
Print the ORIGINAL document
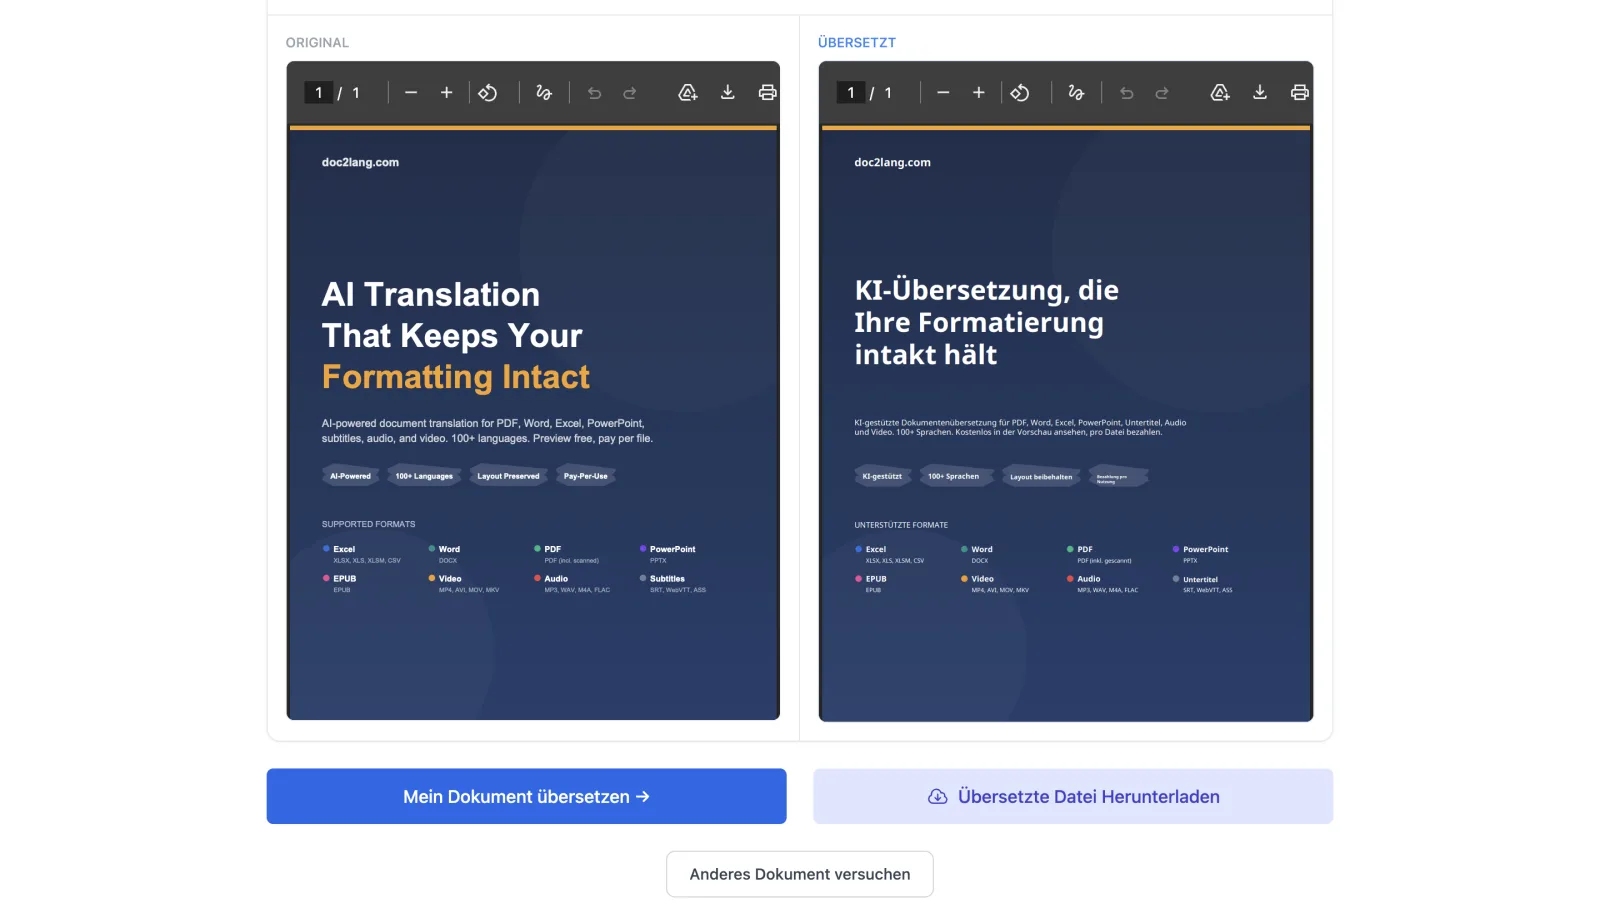pyautogui.click(x=767, y=93)
